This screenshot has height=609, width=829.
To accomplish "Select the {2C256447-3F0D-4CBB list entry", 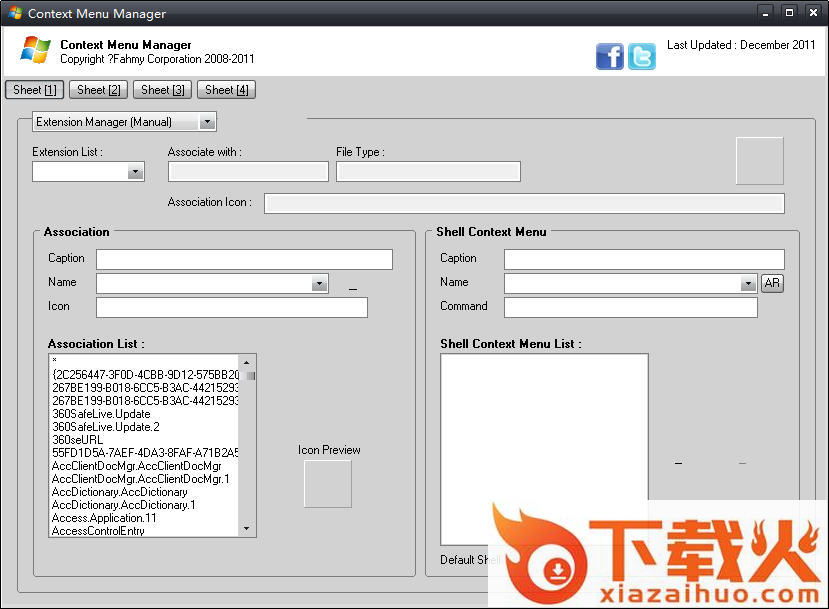I will click(x=144, y=375).
